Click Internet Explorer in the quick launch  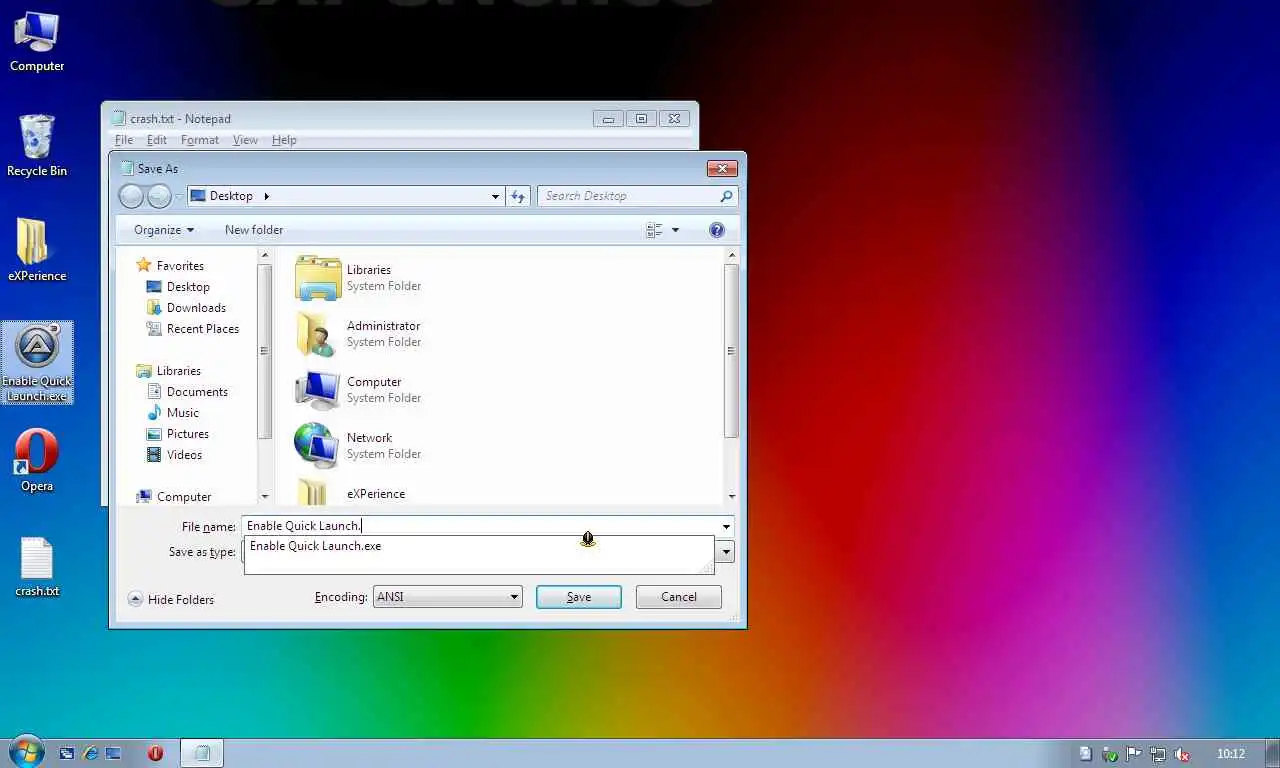pos(90,753)
